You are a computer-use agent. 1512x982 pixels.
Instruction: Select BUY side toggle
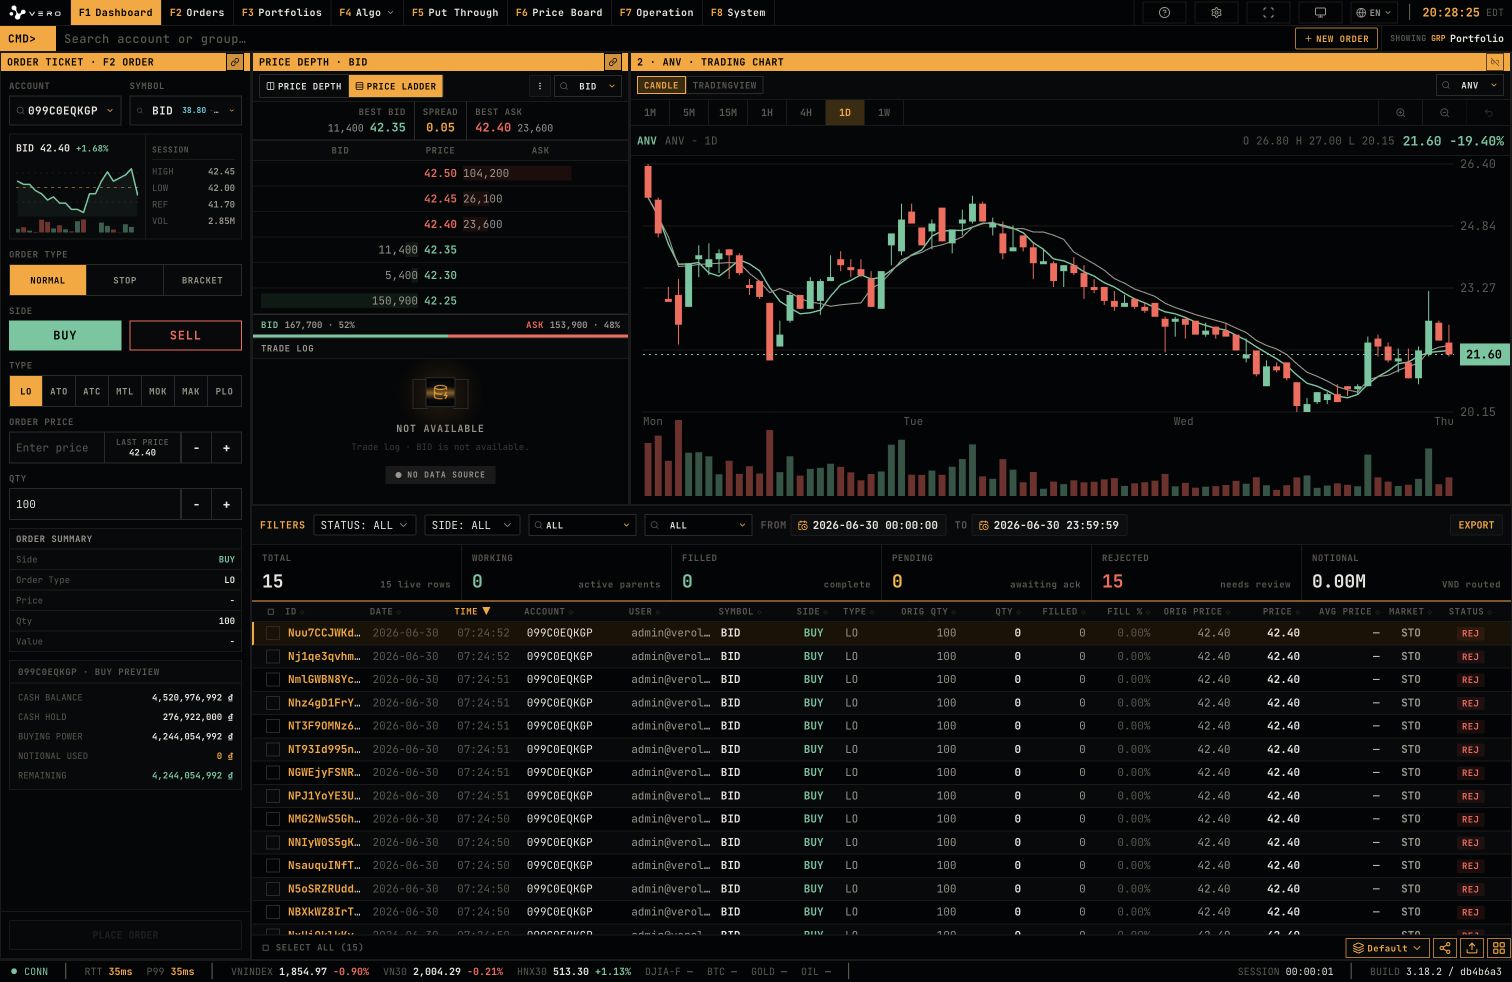[x=65, y=335]
